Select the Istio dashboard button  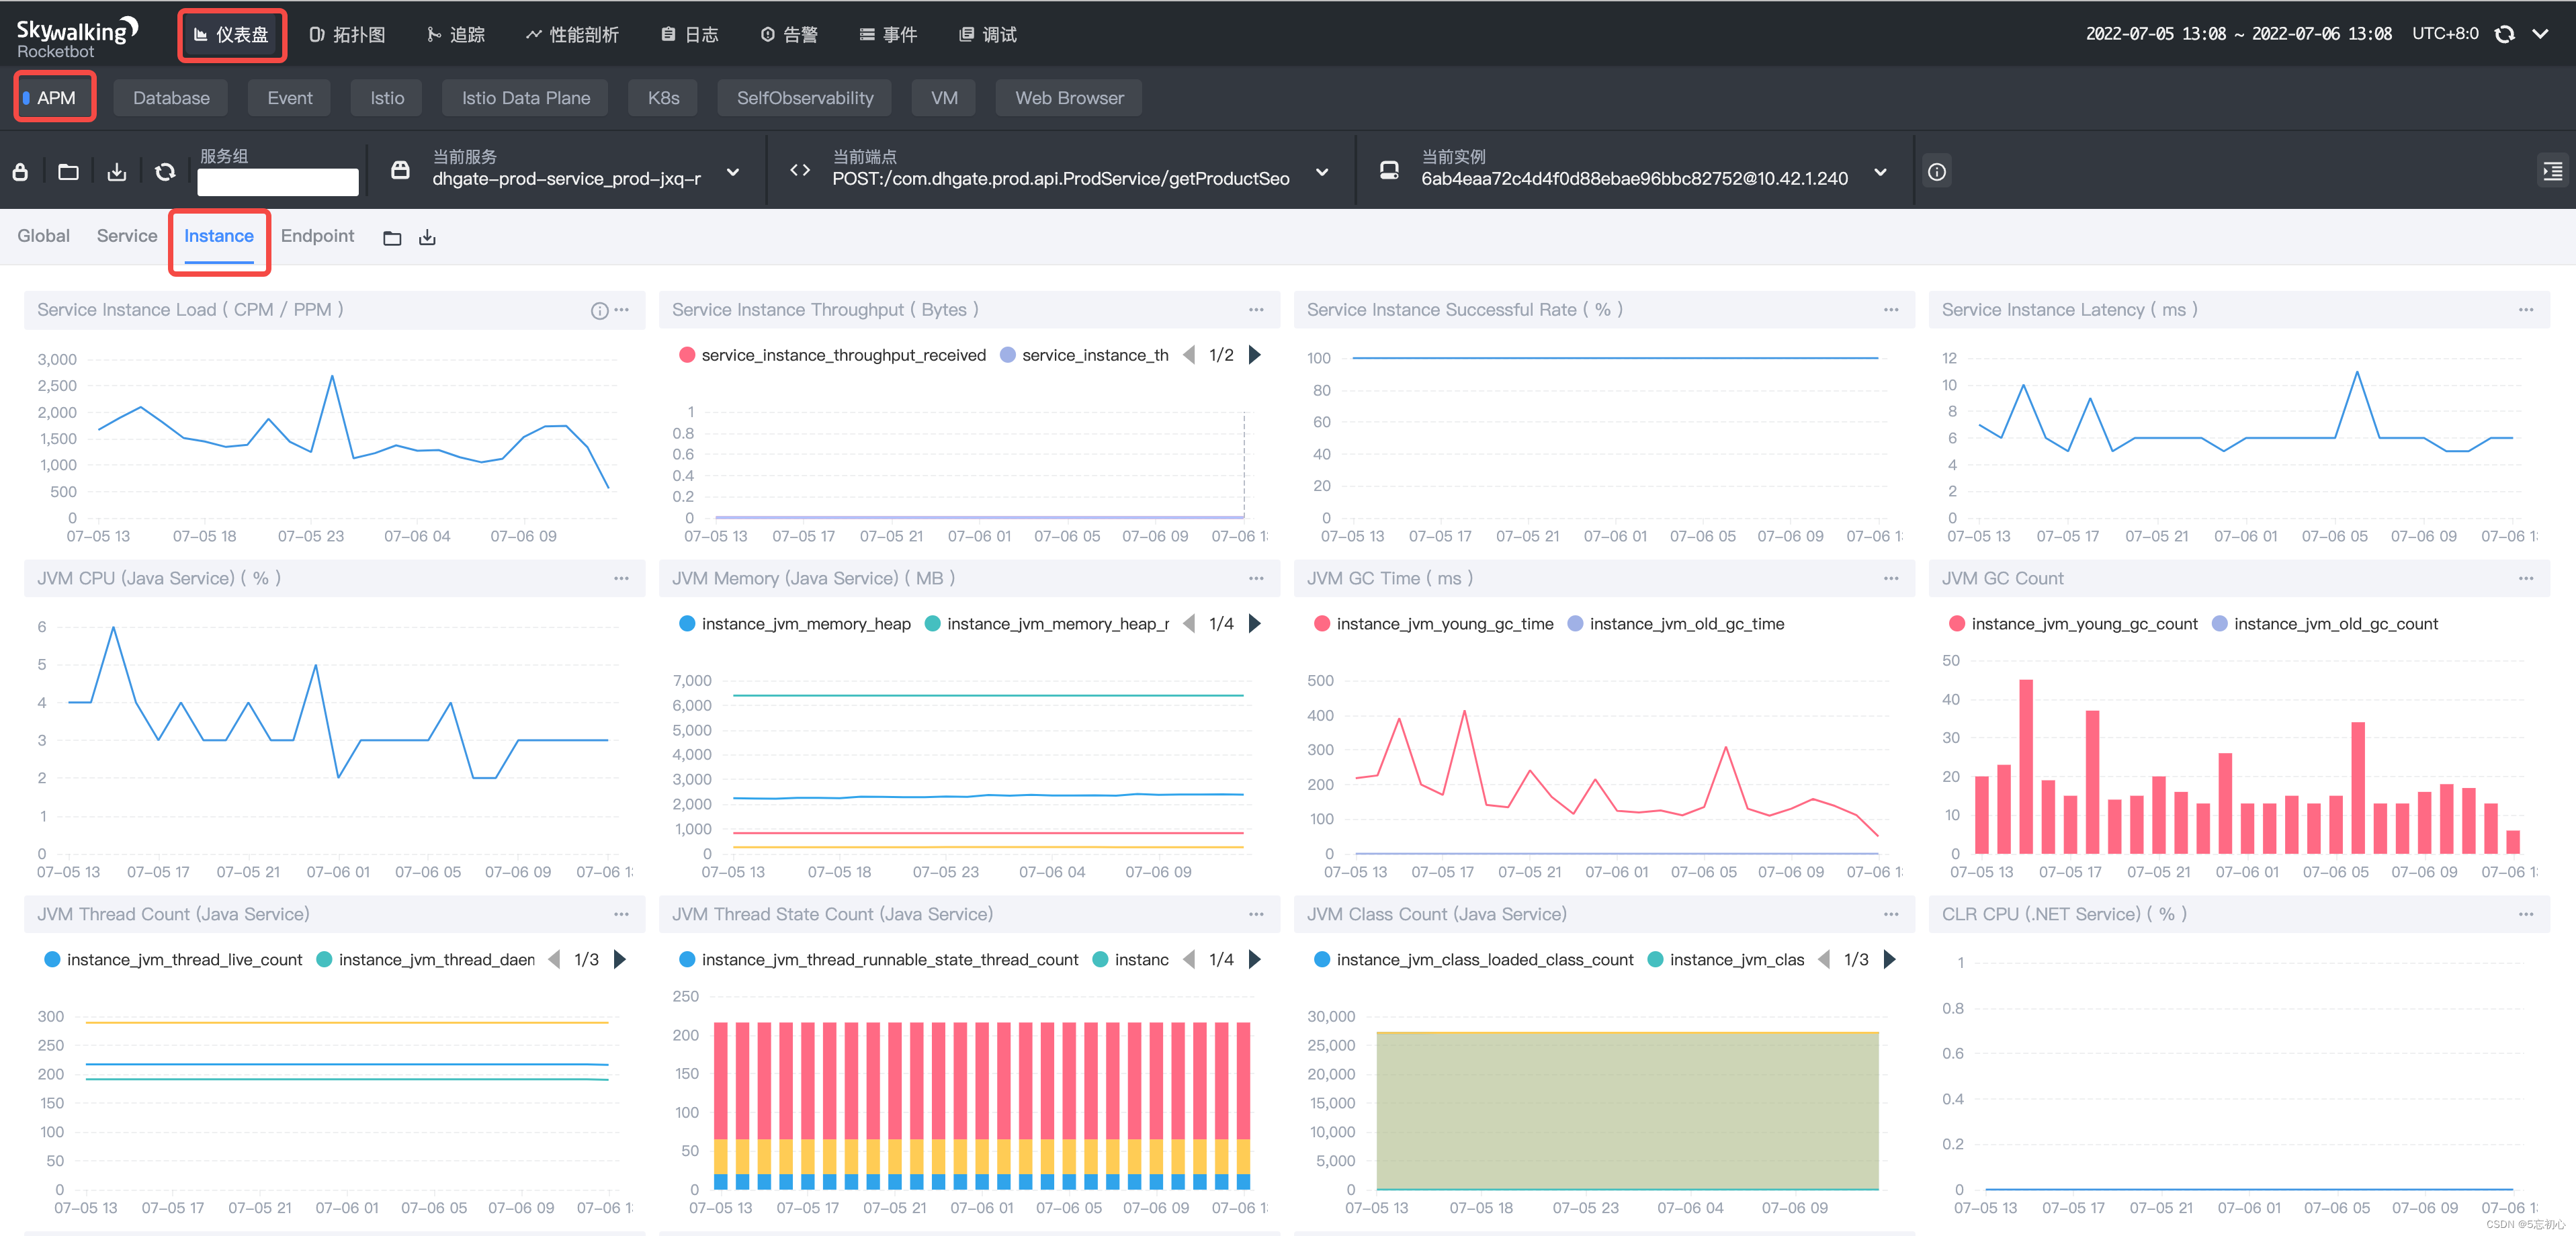[x=387, y=98]
